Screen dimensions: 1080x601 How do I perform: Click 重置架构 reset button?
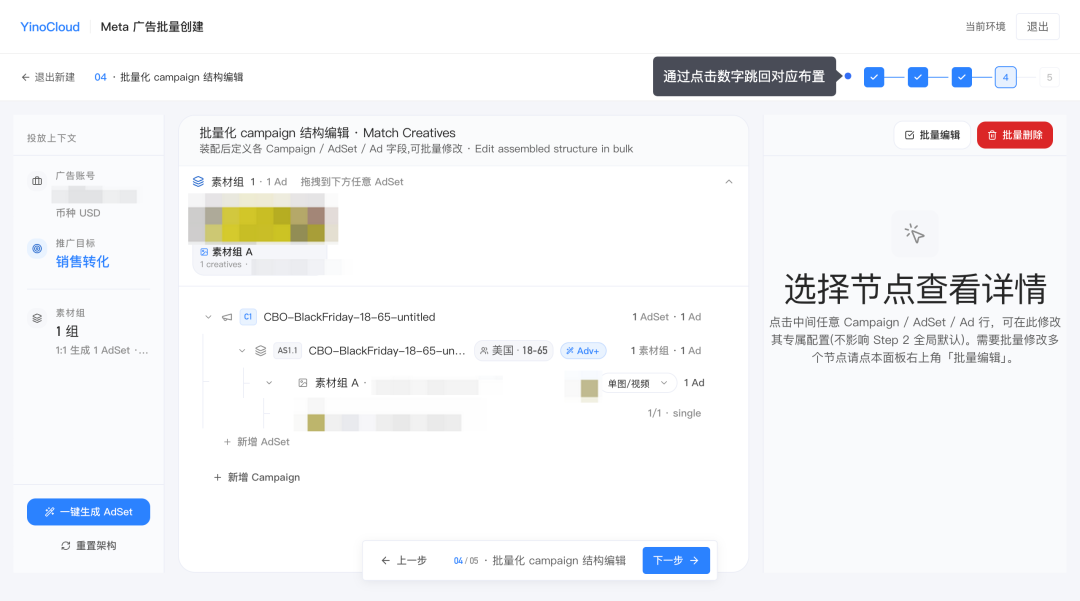pyautogui.click(x=88, y=545)
